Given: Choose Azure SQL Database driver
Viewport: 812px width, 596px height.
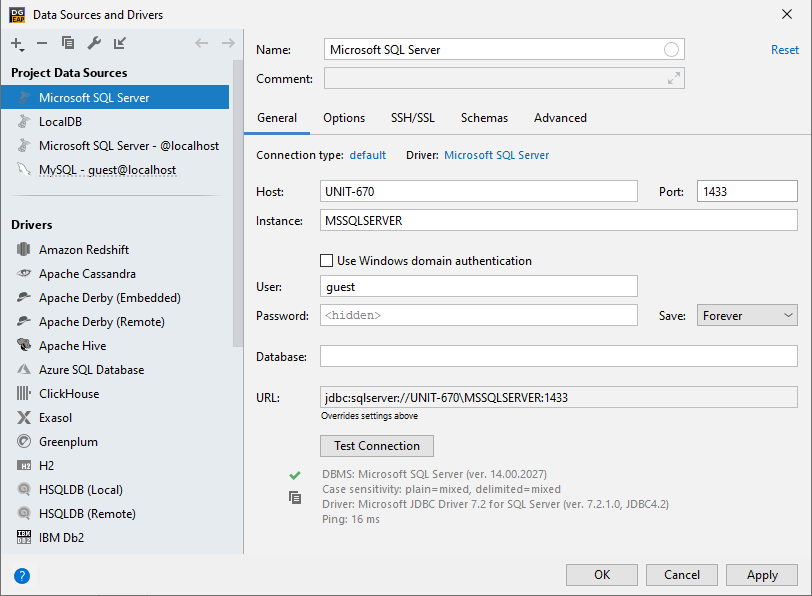Looking at the screenshot, I should pyautogui.click(x=115, y=370).
